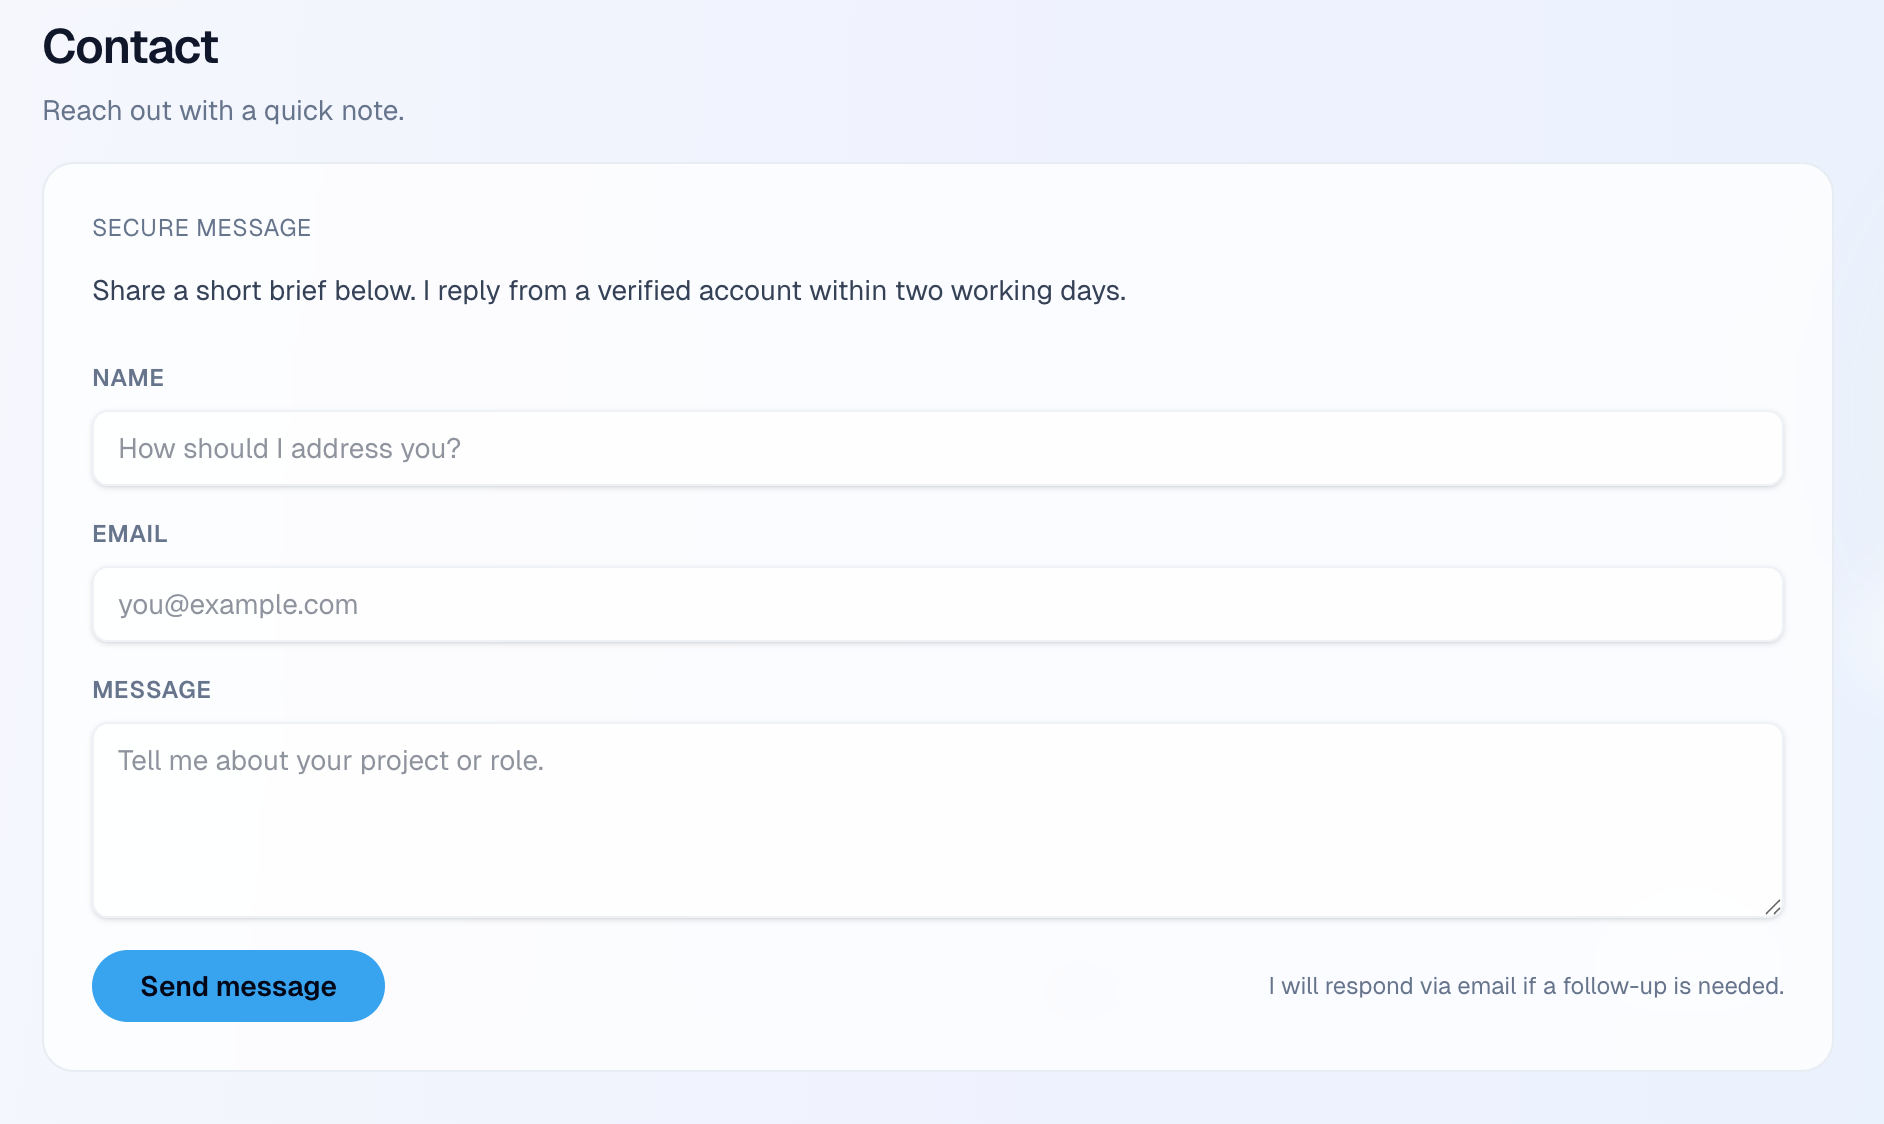Click the NAME field label
The width and height of the screenshot is (1884, 1124).
click(x=128, y=378)
